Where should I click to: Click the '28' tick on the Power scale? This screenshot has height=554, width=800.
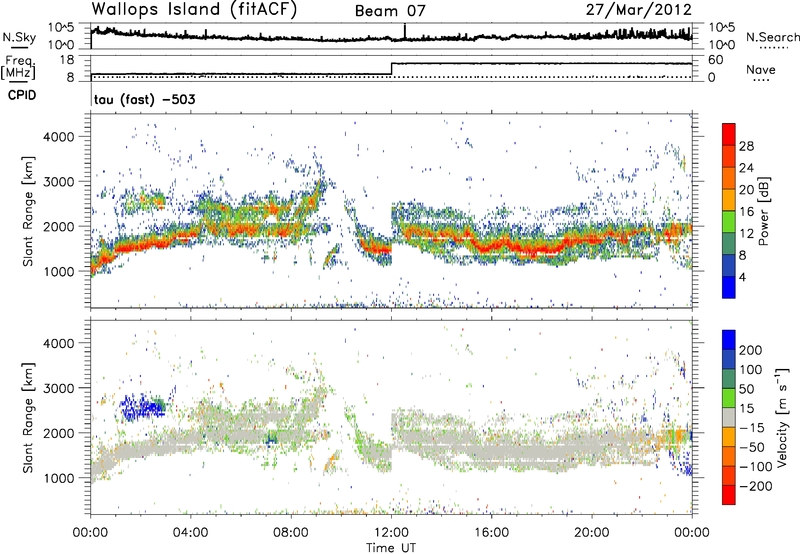pos(746,146)
